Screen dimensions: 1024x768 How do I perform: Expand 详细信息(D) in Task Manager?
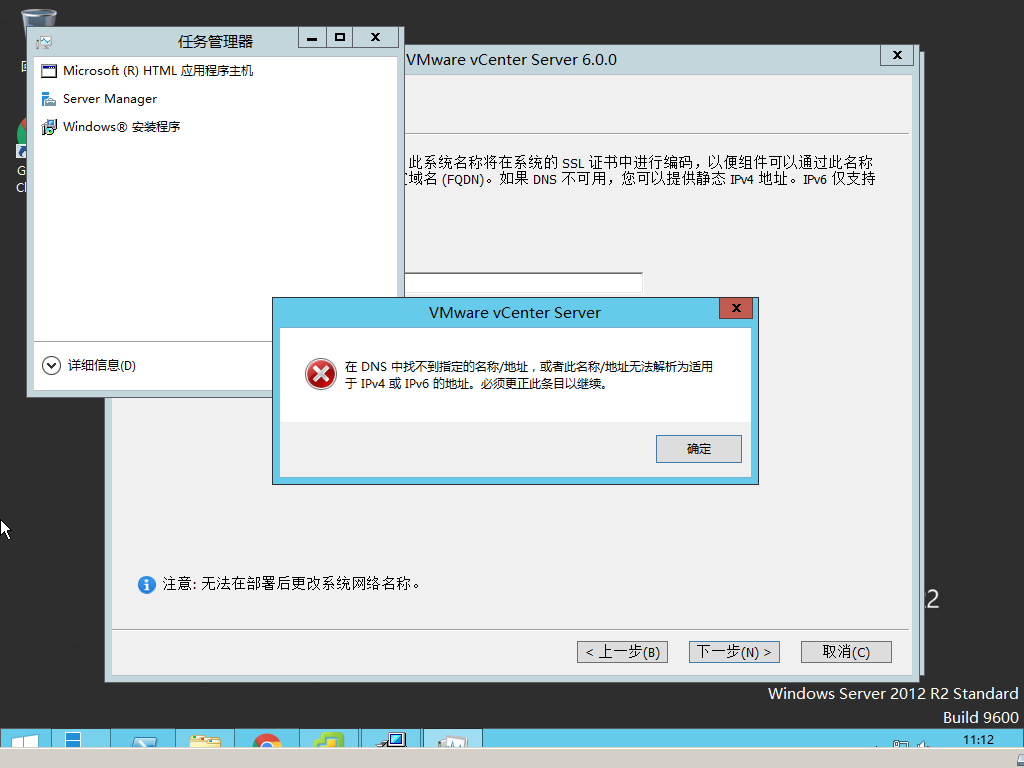coord(89,365)
